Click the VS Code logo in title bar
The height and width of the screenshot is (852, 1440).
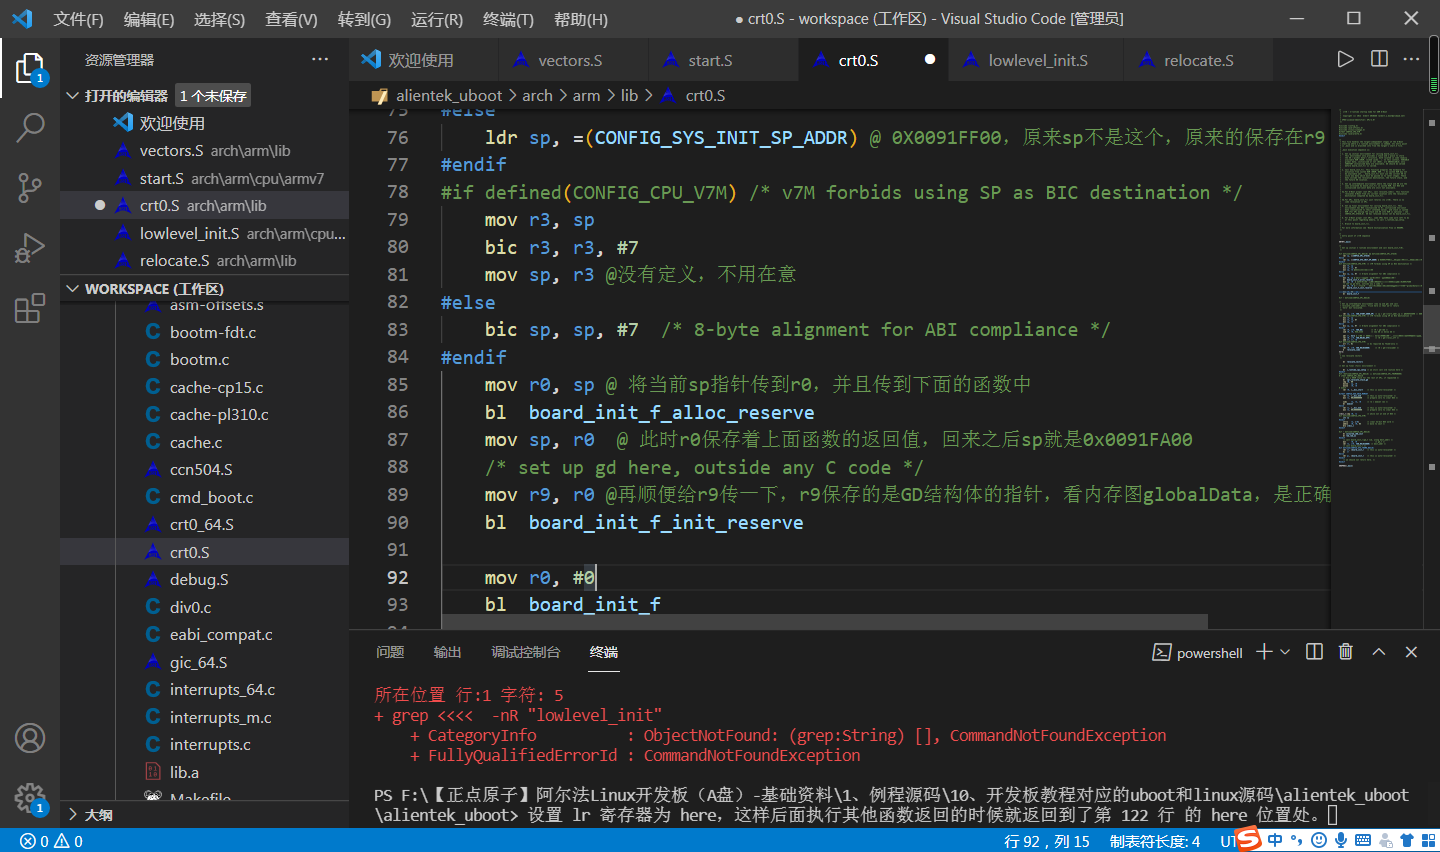pyautogui.click(x=22, y=18)
